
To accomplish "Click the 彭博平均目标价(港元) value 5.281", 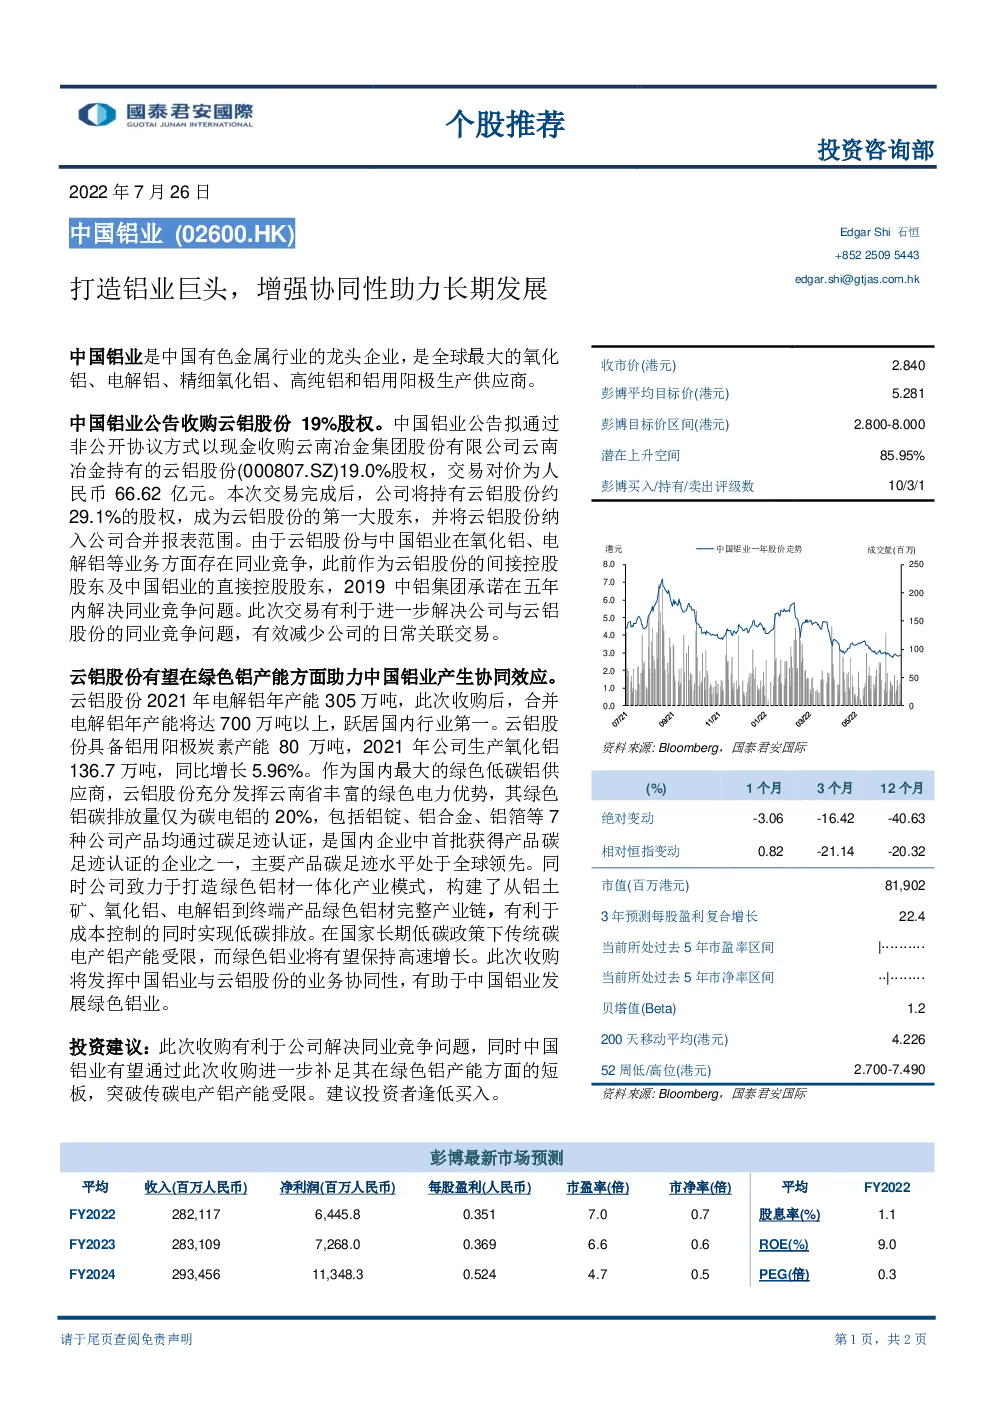I will (908, 394).
